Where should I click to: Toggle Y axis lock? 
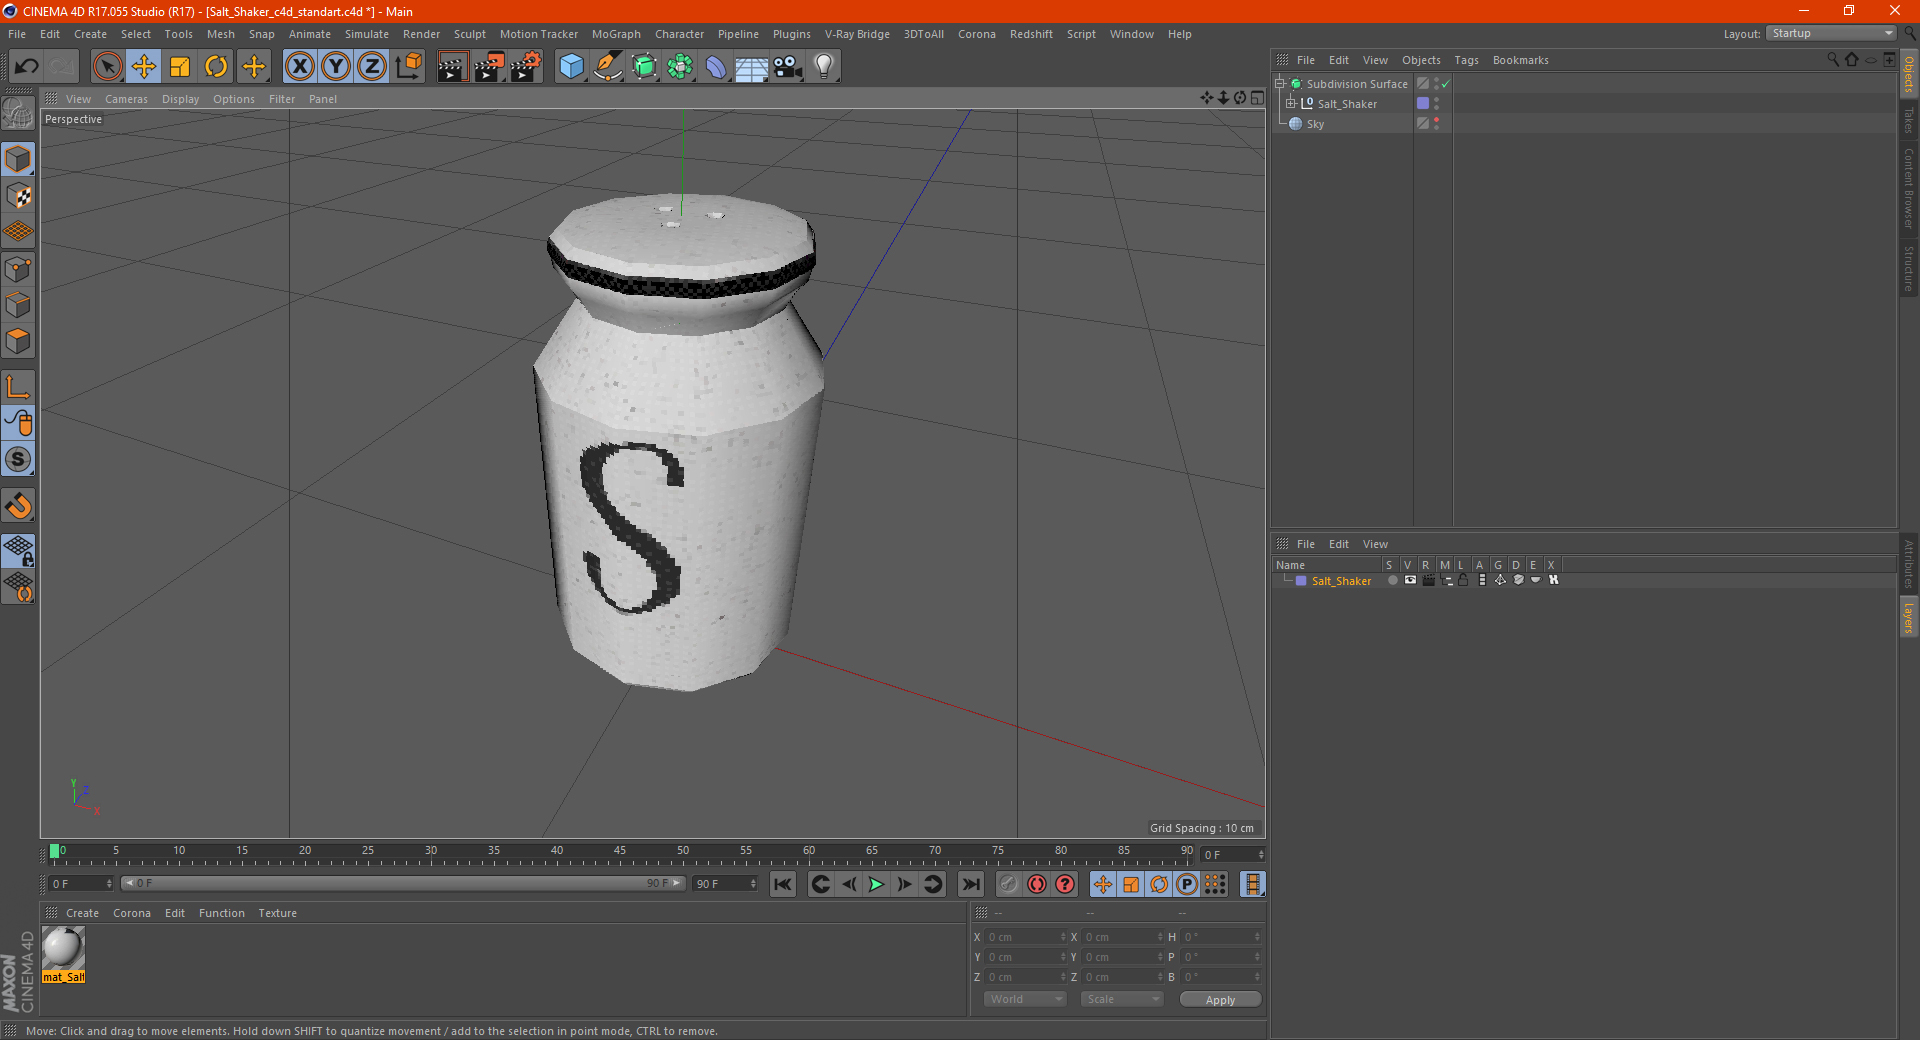[x=336, y=67]
